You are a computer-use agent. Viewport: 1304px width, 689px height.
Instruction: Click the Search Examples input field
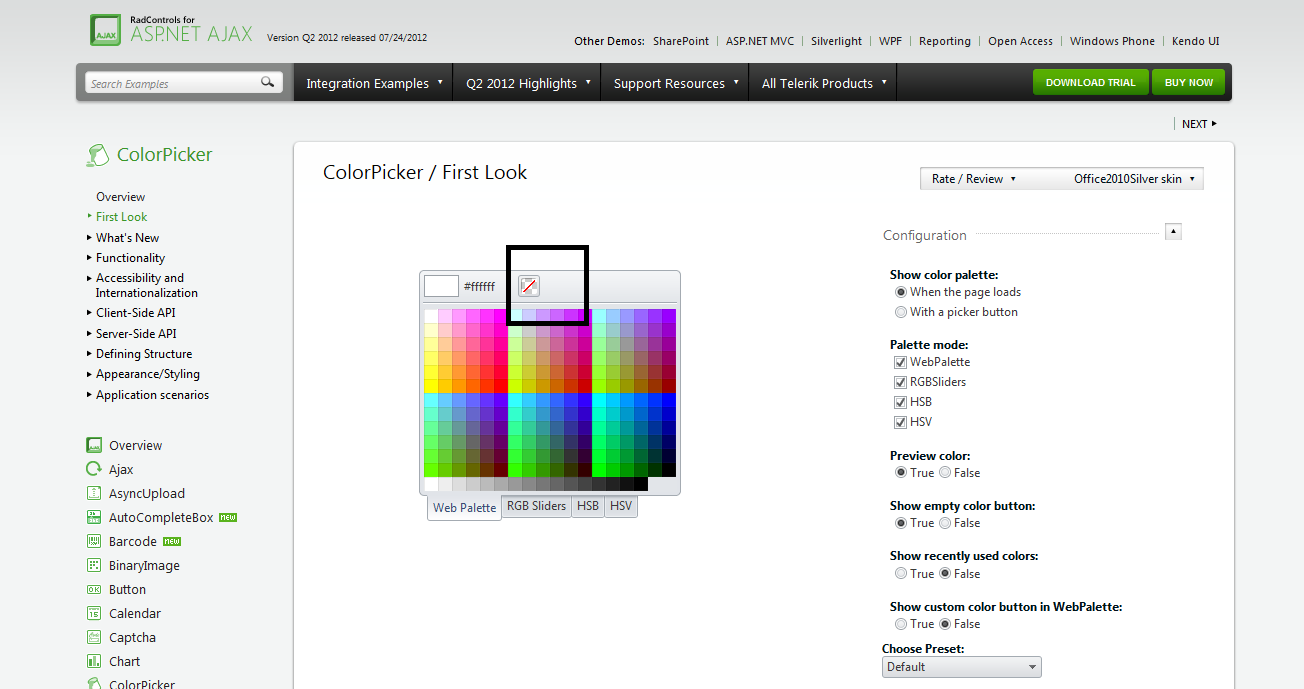(174, 83)
